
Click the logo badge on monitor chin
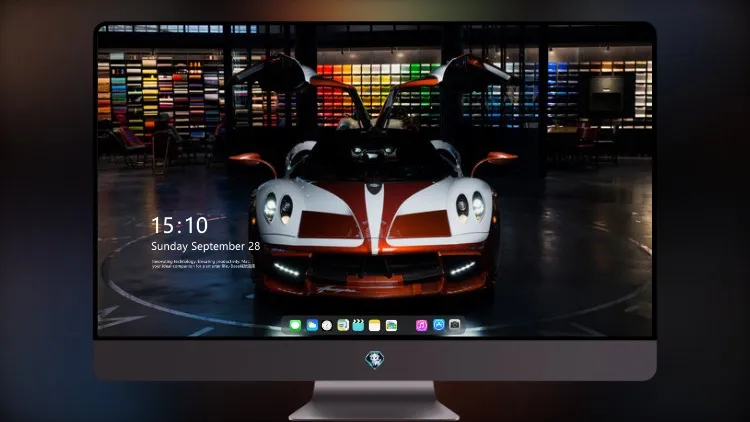tap(375, 360)
